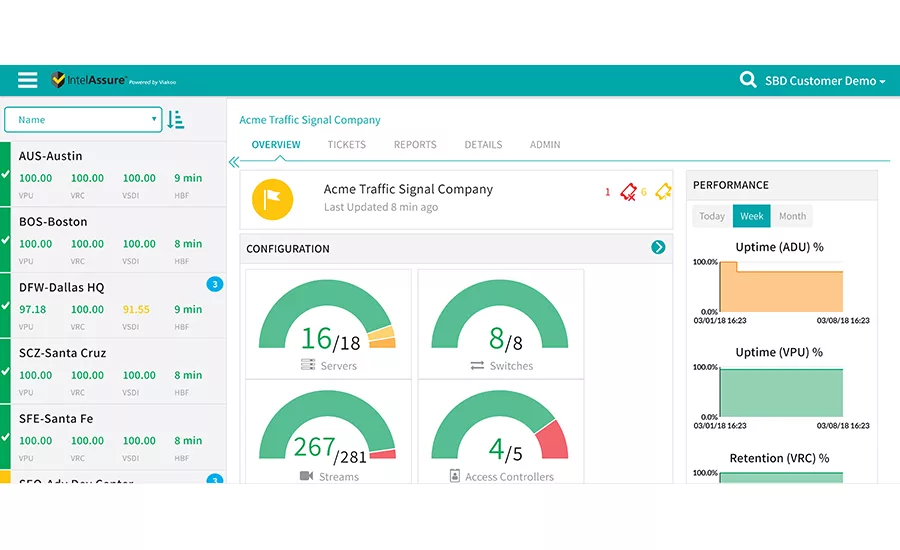Toggle sort order icon beside Name
The height and width of the screenshot is (550, 900).
click(176, 119)
